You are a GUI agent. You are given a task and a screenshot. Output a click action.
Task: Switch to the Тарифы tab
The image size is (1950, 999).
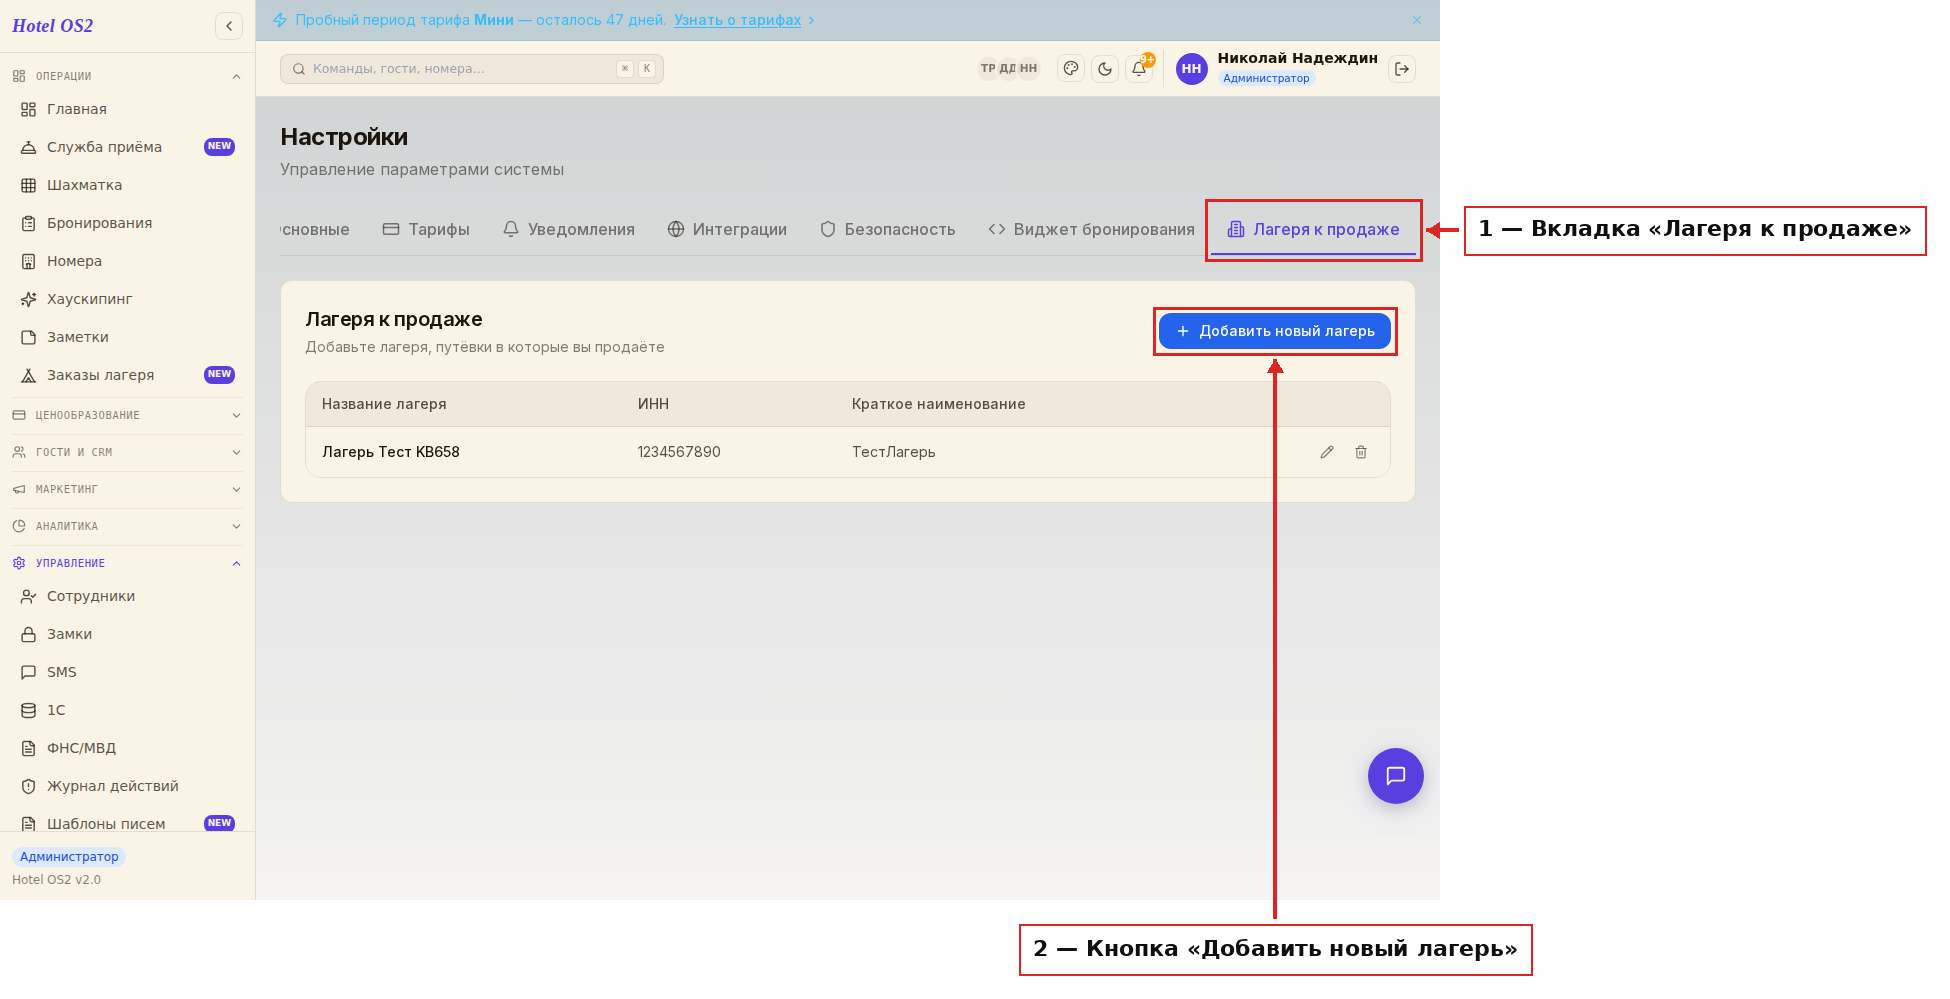tap(426, 229)
